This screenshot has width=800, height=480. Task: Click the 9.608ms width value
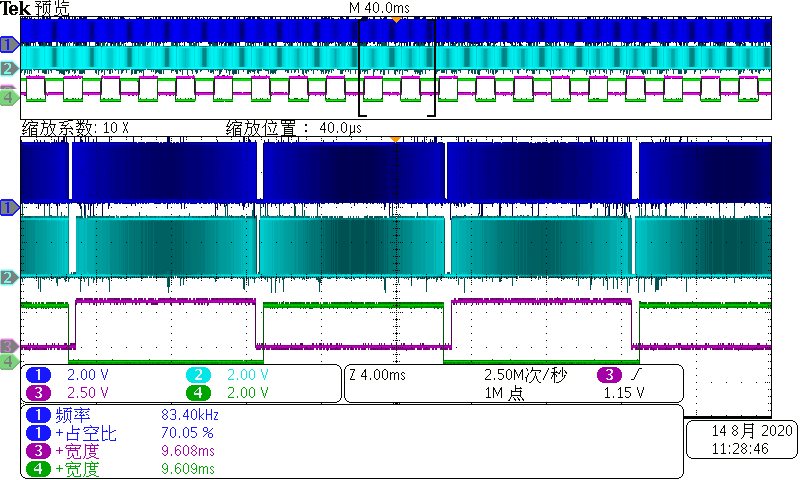point(188,451)
